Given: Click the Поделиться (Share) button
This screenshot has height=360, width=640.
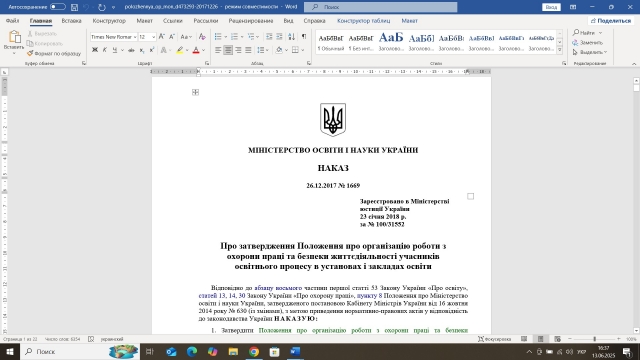Looking at the screenshot, I should 611,21.
